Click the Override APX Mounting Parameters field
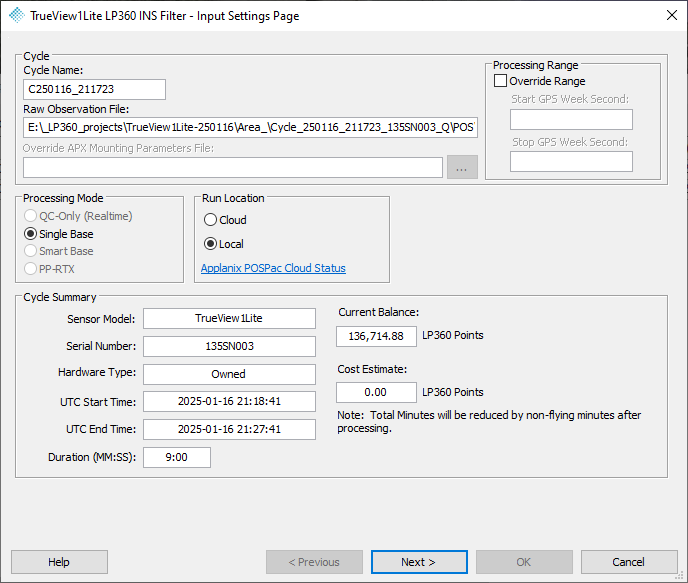688x583 pixels. 233,167
